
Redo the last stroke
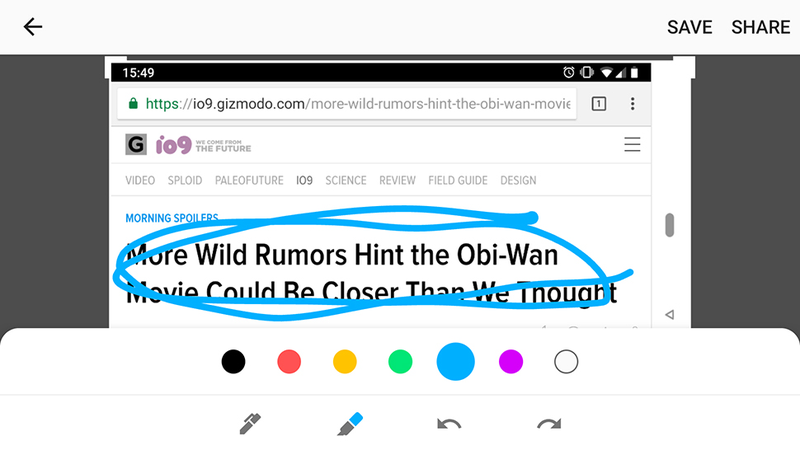pyautogui.click(x=549, y=424)
